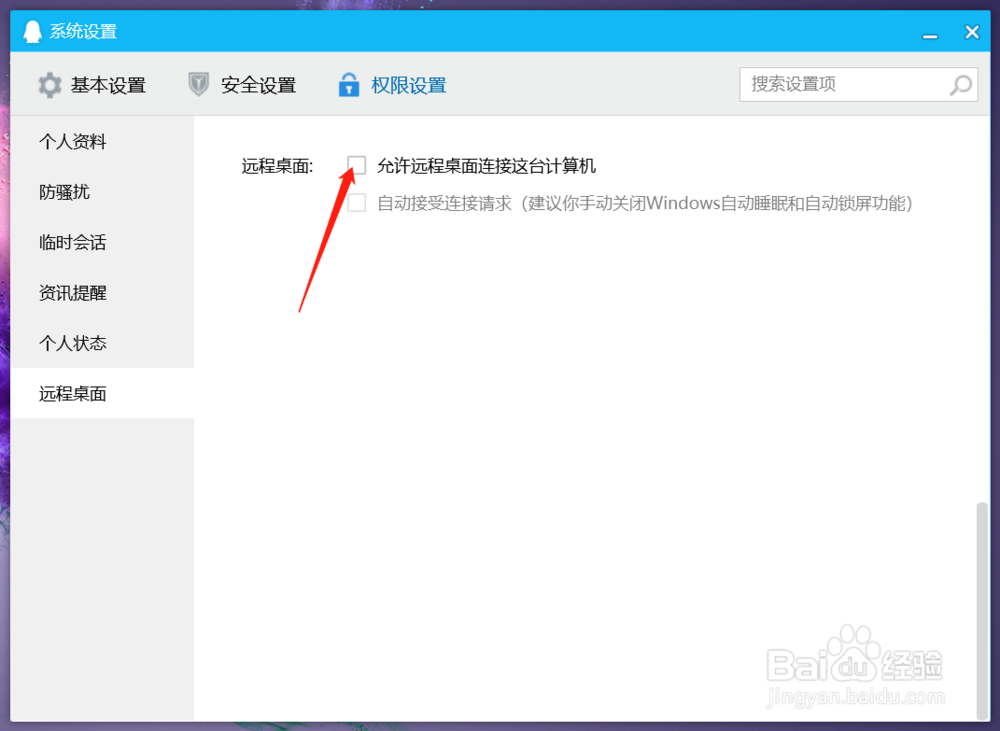Select the lock icon on 权限设置
This screenshot has height=731, width=1000.
coord(348,84)
